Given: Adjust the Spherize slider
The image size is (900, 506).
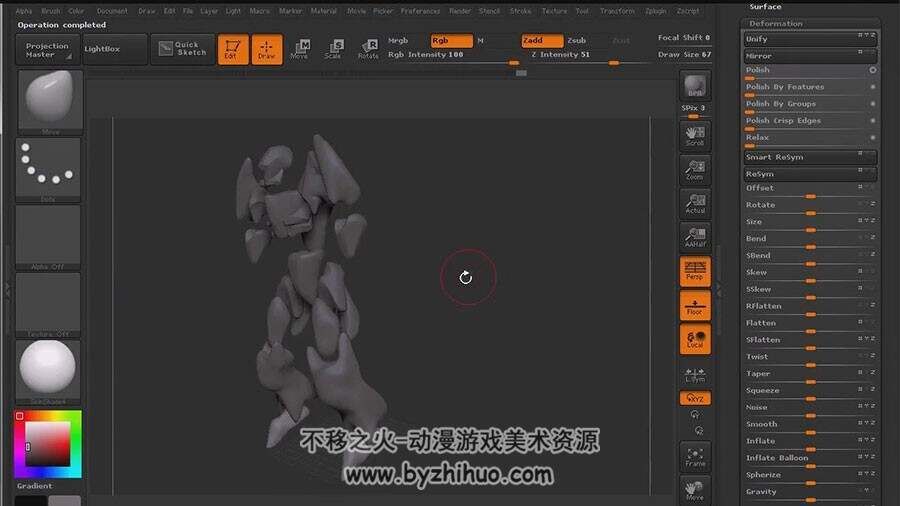Looking at the screenshot, I should [810, 477].
